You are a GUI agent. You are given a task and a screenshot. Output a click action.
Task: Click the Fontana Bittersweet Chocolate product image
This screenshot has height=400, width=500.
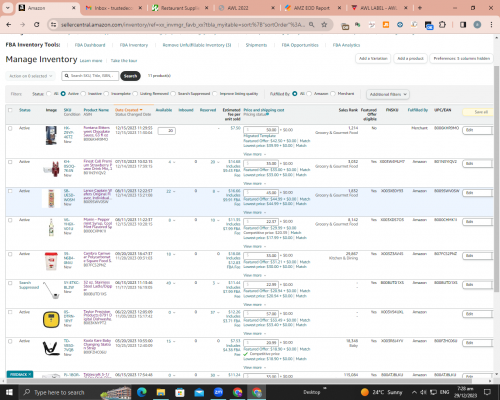click(51, 135)
